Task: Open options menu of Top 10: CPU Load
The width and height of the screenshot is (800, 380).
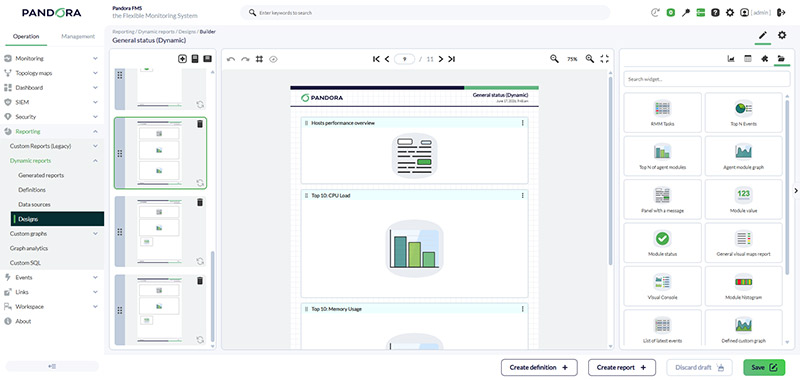Action: 522,195
